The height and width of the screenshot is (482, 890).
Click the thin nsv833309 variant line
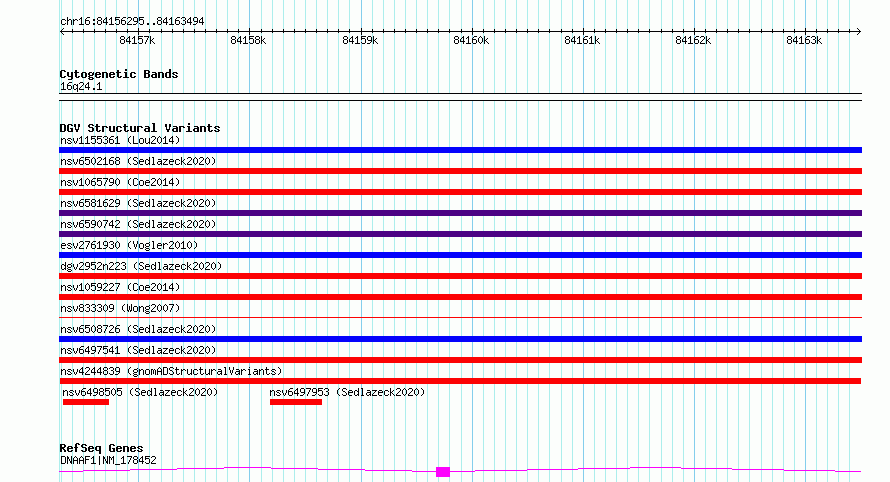[x=460, y=318]
